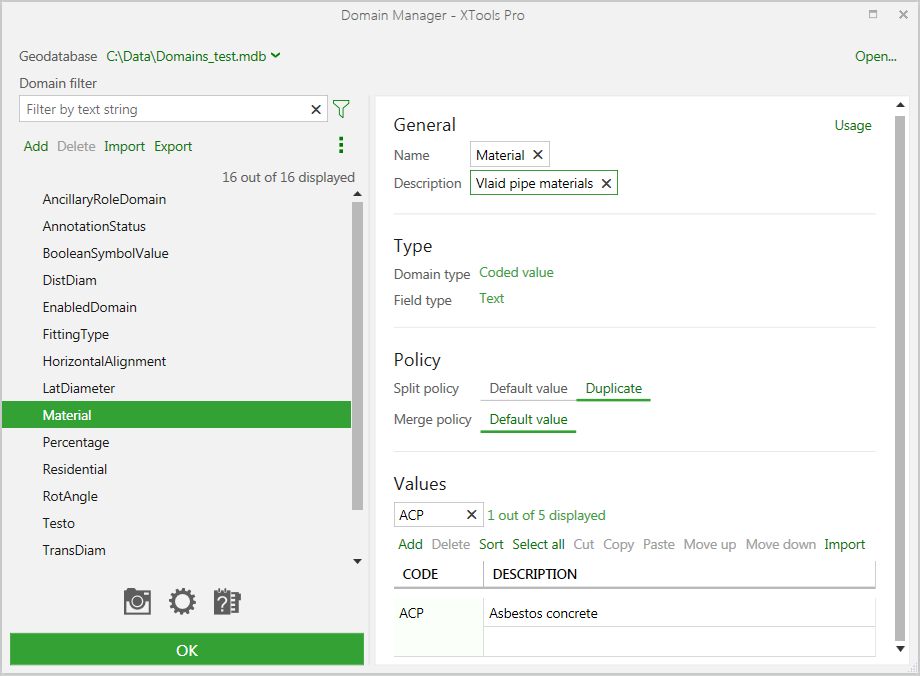Sort the coded values
The image size is (920, 676).
(491, 545)
